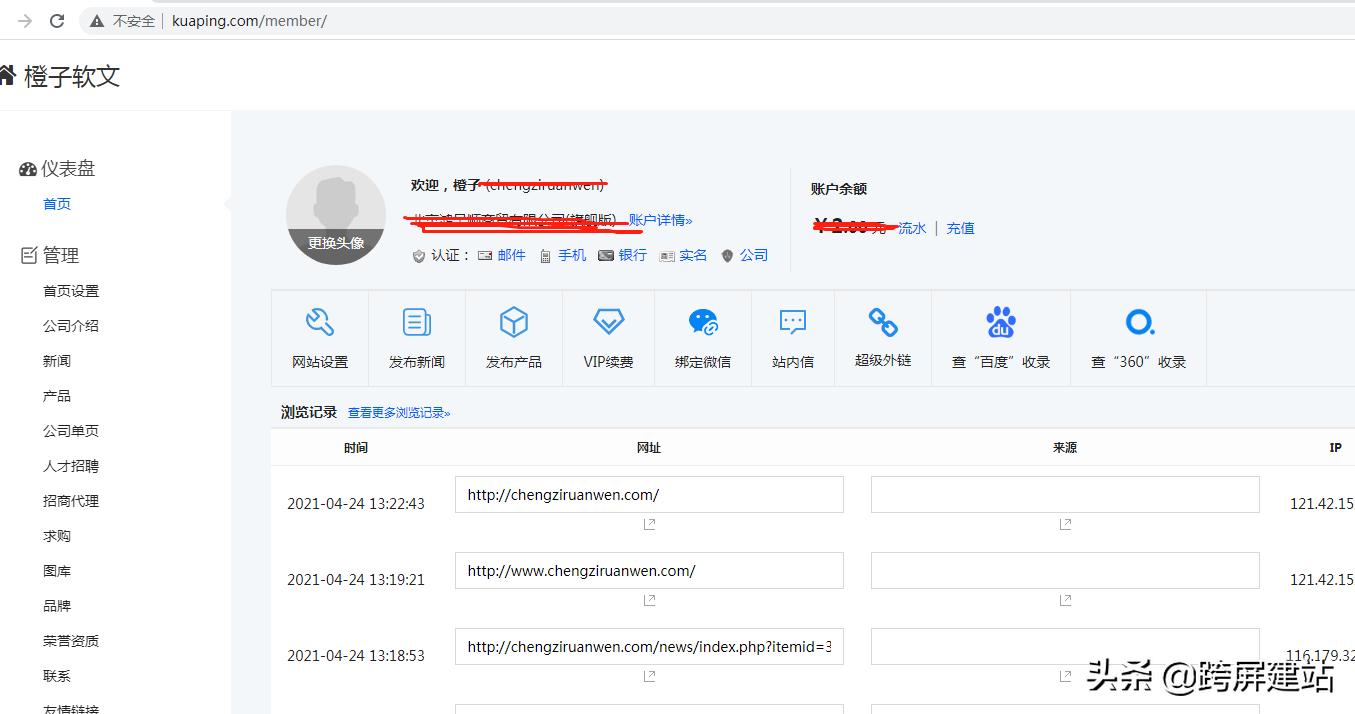This screenshot has width=1355, height=714.
Task: Open external link icon under news/index.php URL
Action: click(x=649, y=676)
